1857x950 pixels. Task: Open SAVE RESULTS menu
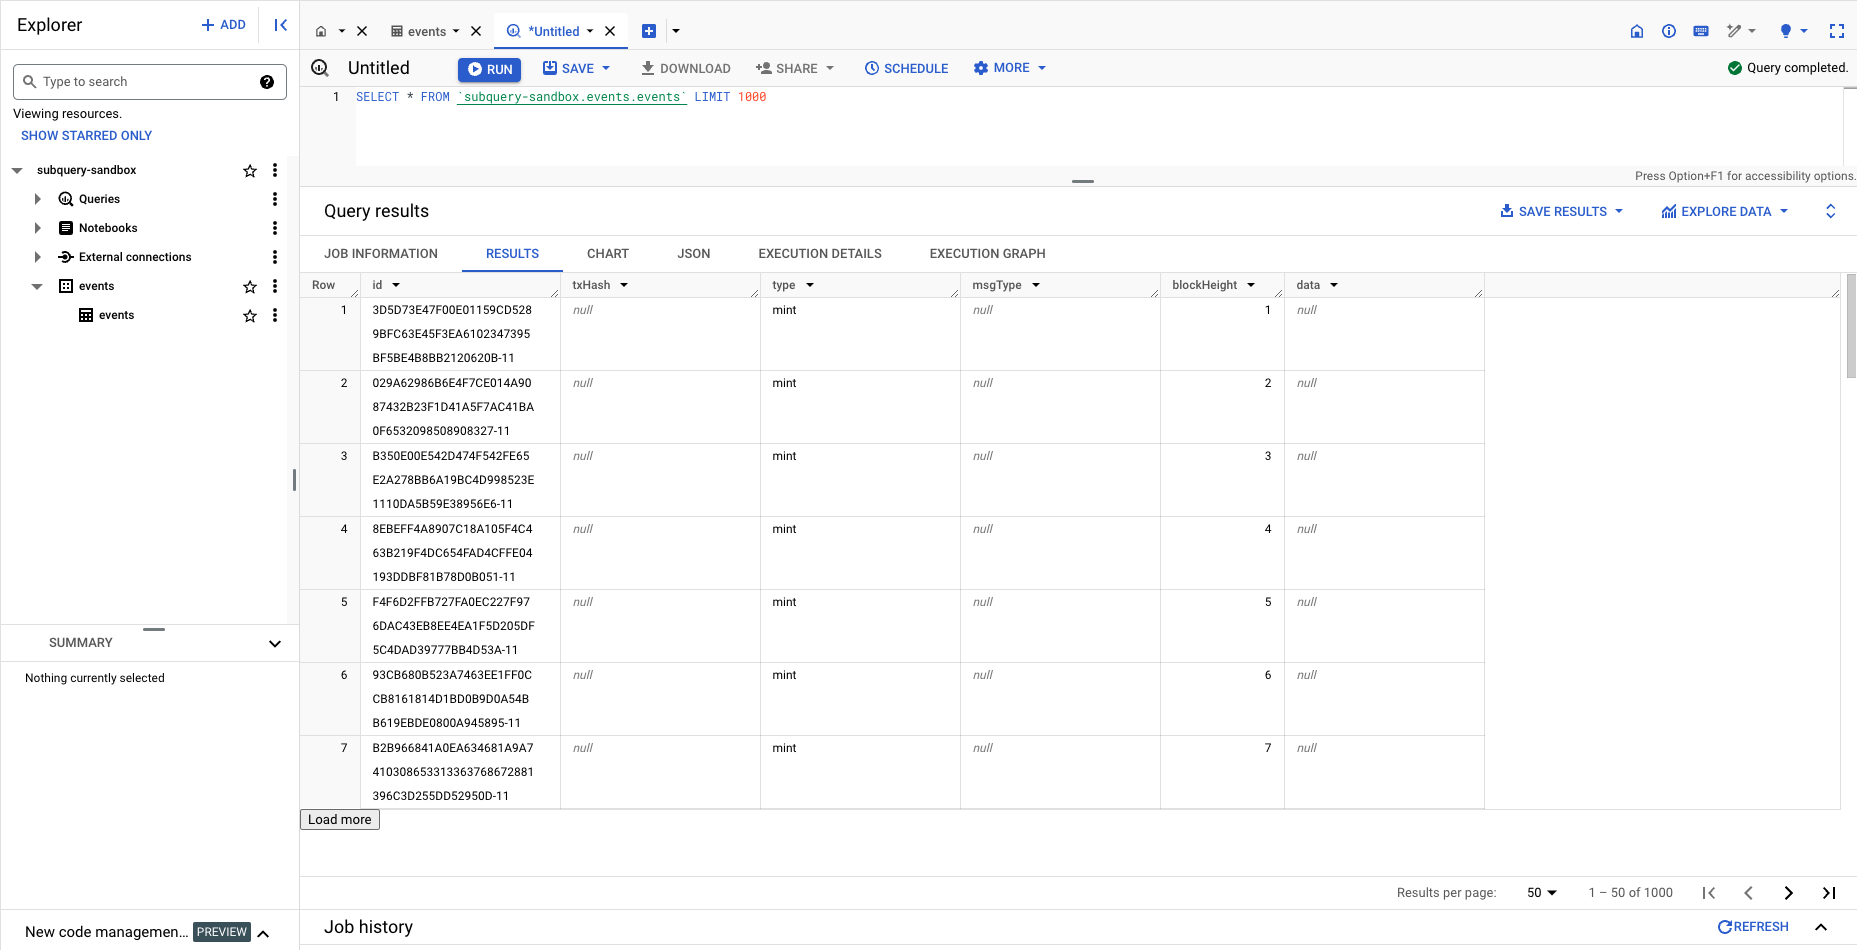(1561, 212)
